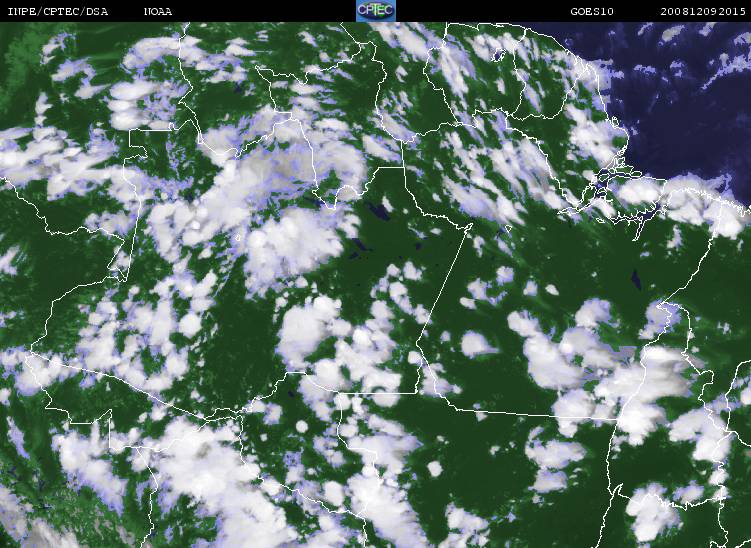751x548 pixels.
Task: Click the CPTEC logo in header
Action: pyautogui.click(x=376, y=11)
